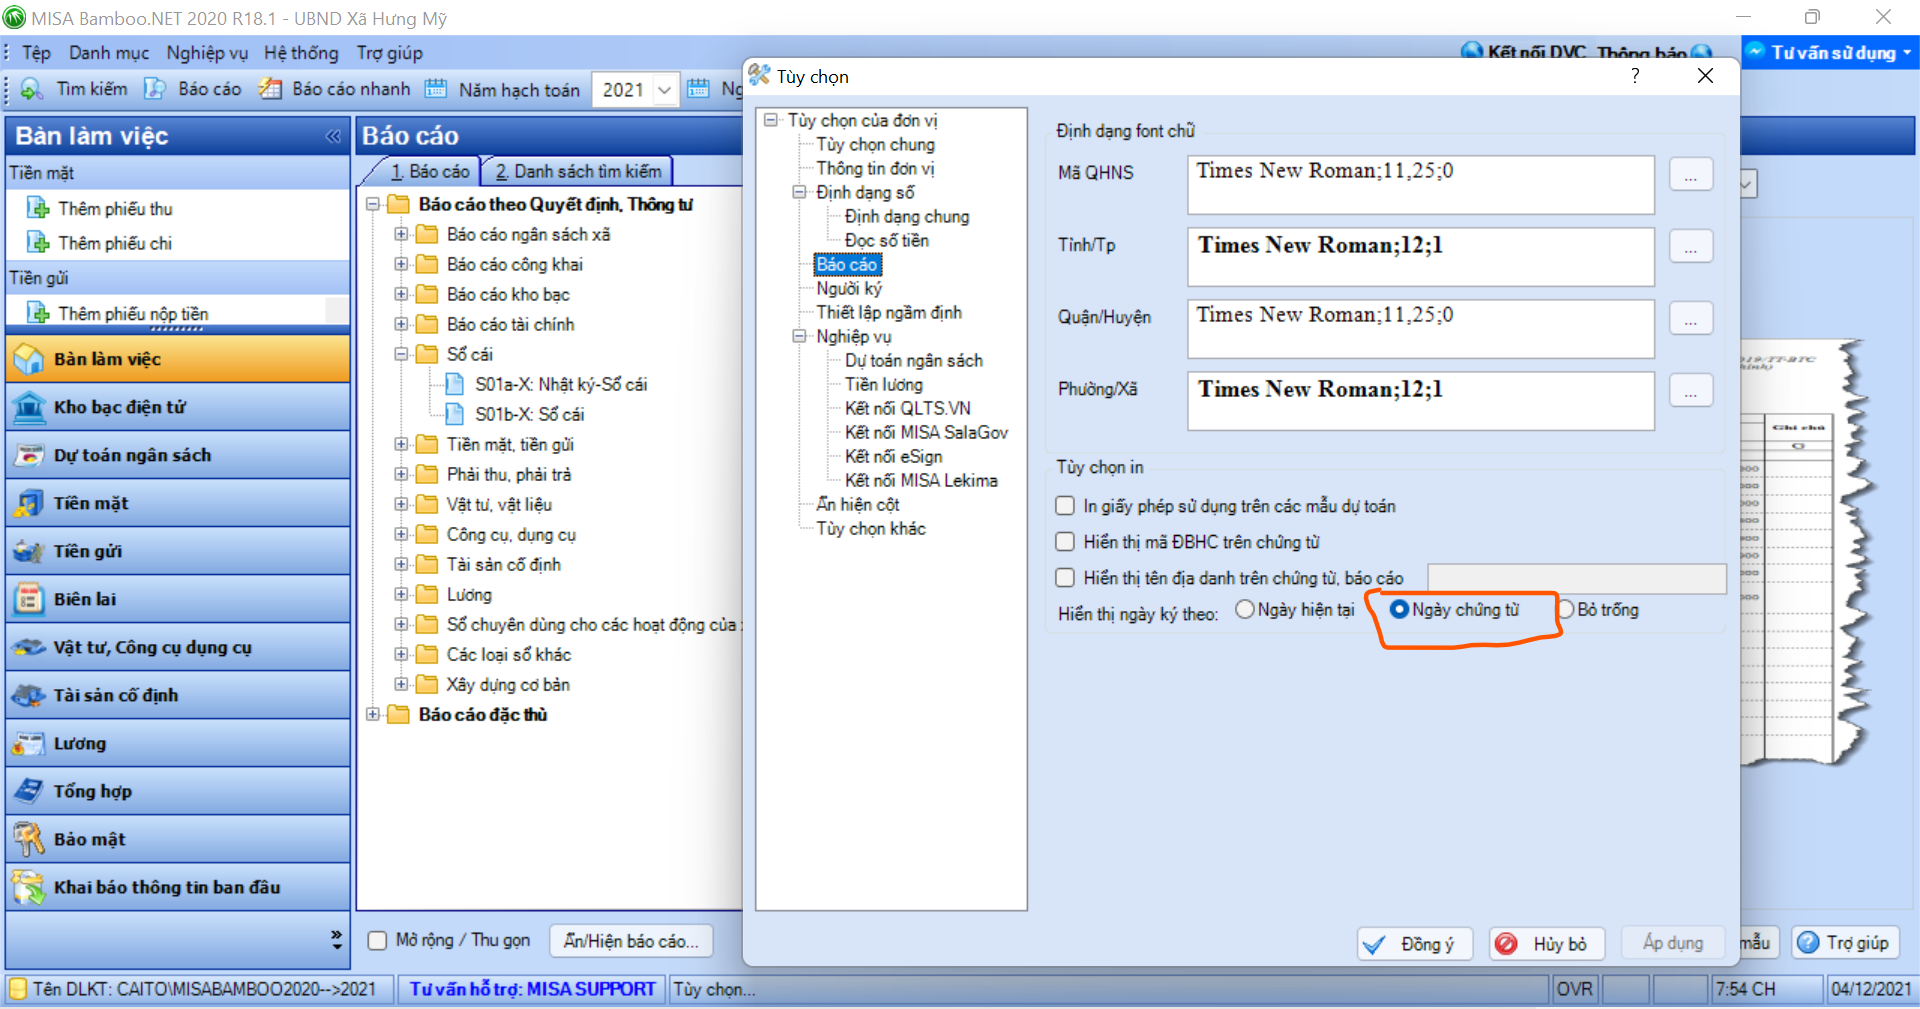Collapse Tùy chọn của đơn vị root node
The image size is (1920, 1009).
pos(771,120)
